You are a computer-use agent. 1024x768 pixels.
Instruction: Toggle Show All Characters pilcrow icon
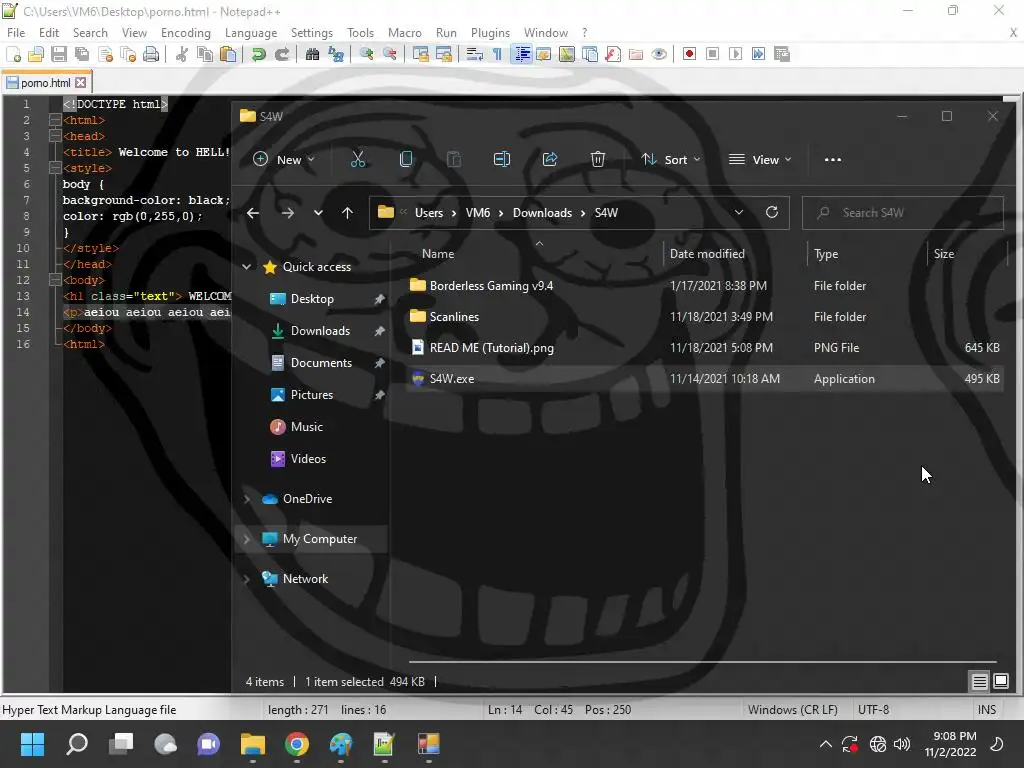point(498,54)
